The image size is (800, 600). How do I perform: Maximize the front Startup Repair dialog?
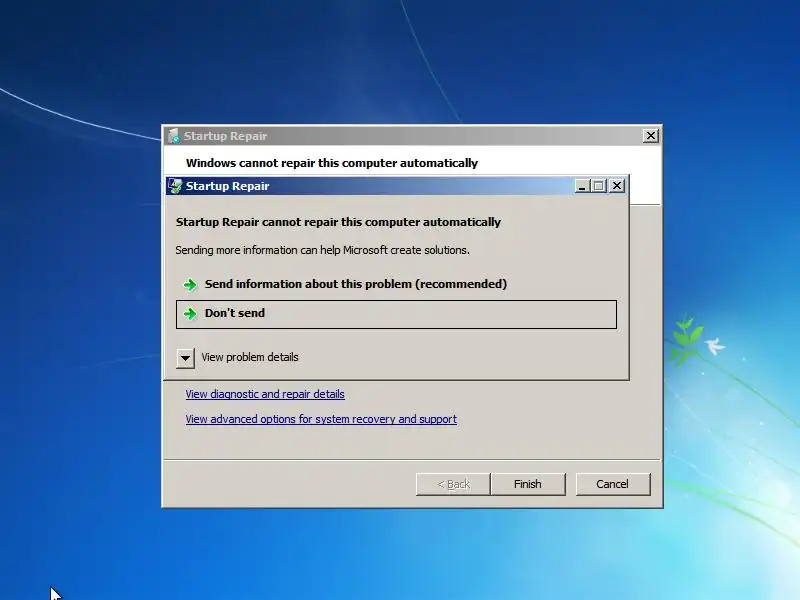(x=599, y=186)
